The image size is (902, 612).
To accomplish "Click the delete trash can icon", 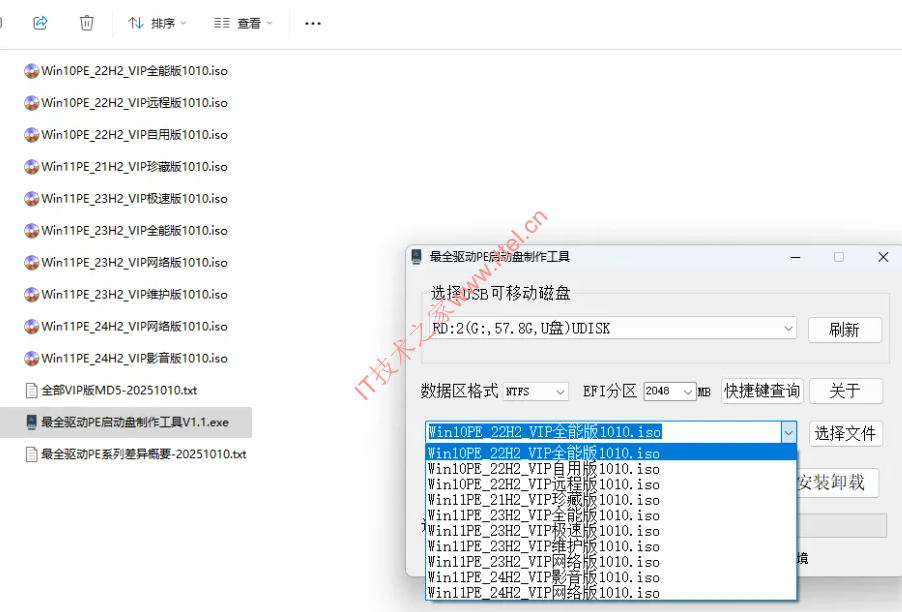I will coord(87,22).
